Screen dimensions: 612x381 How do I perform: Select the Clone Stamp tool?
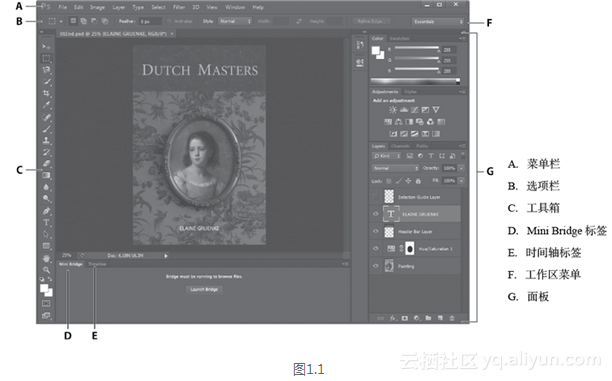click(46, 140)
